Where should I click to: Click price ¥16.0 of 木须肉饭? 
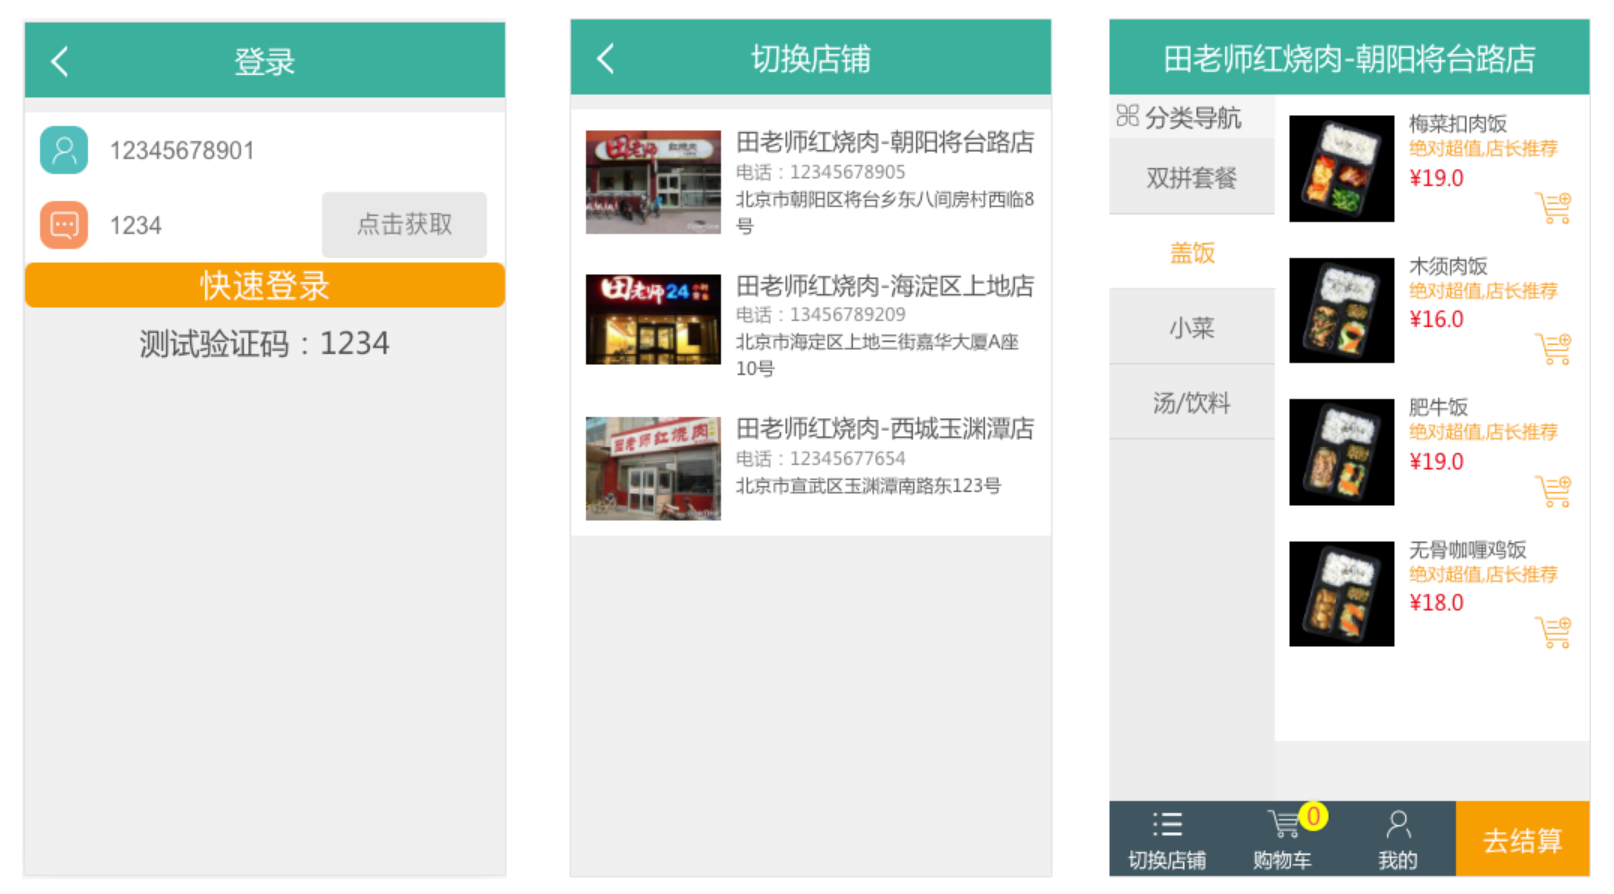pyautogui.click(x=1437, y=320)
